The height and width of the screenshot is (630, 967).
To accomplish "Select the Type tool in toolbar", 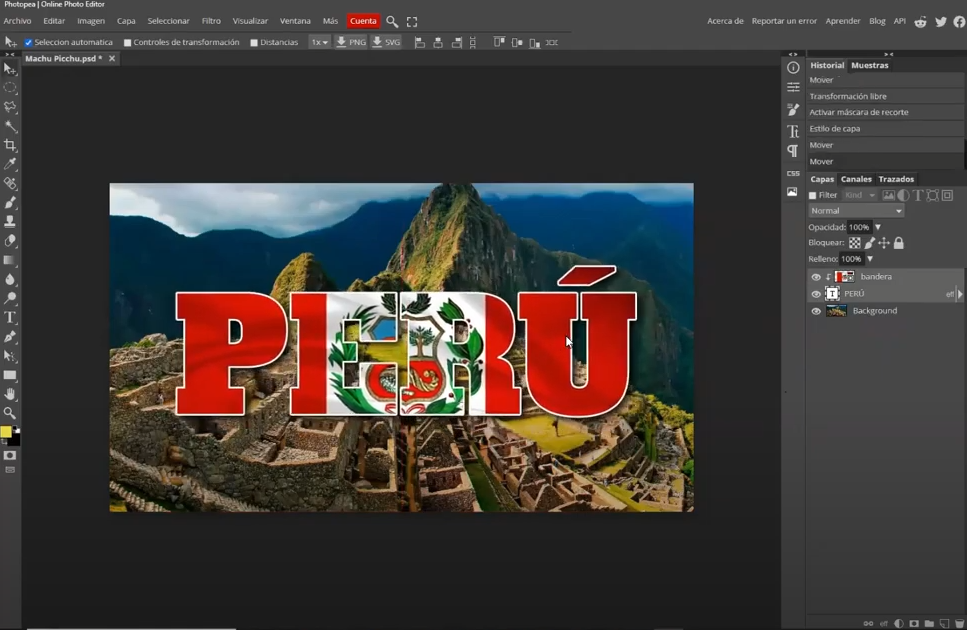I will 10,317.
